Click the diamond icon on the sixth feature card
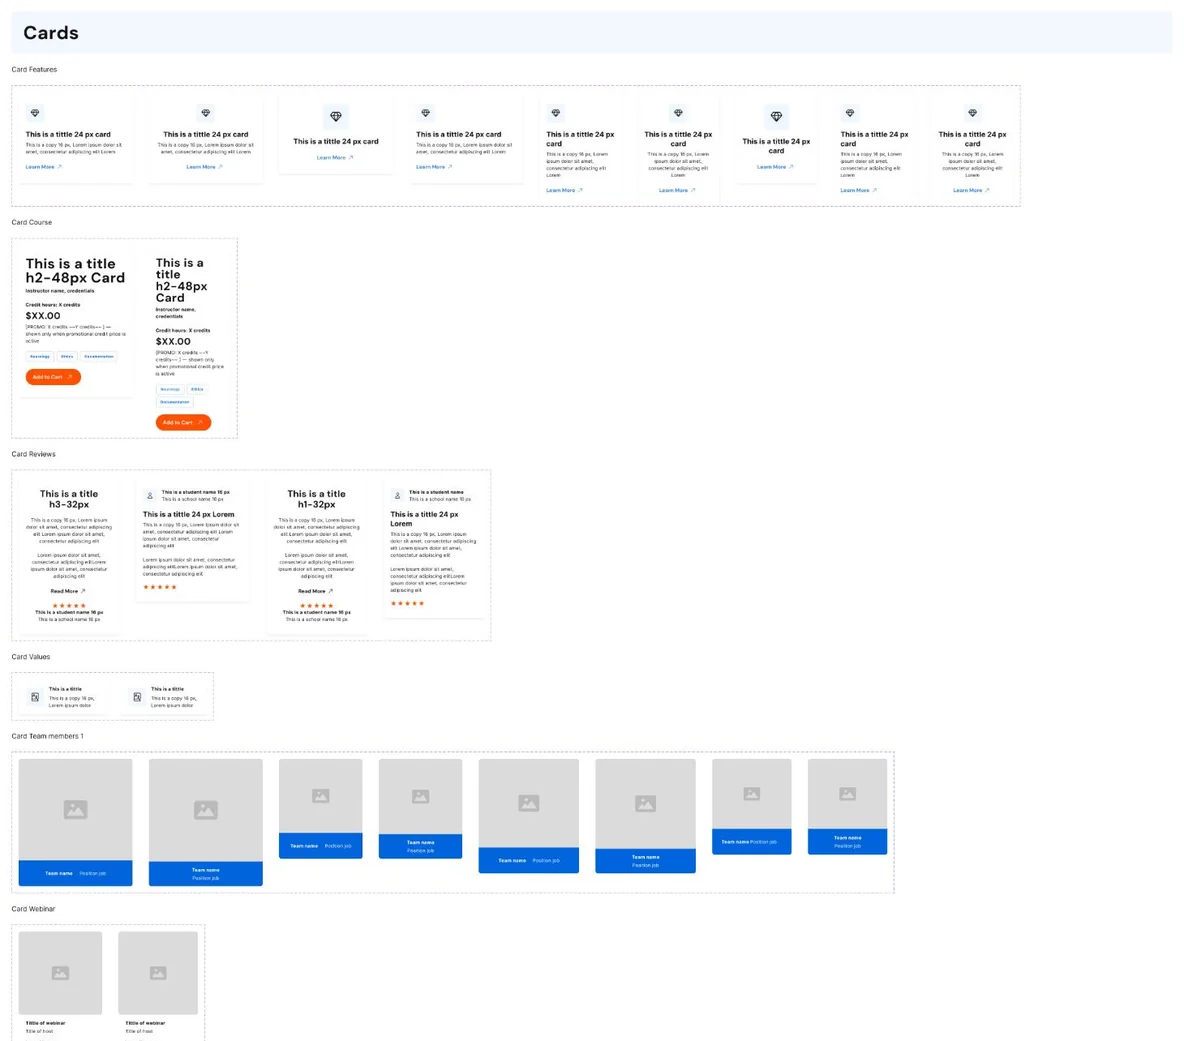This screenshot has height=1041, width=1184. (678, 113)
